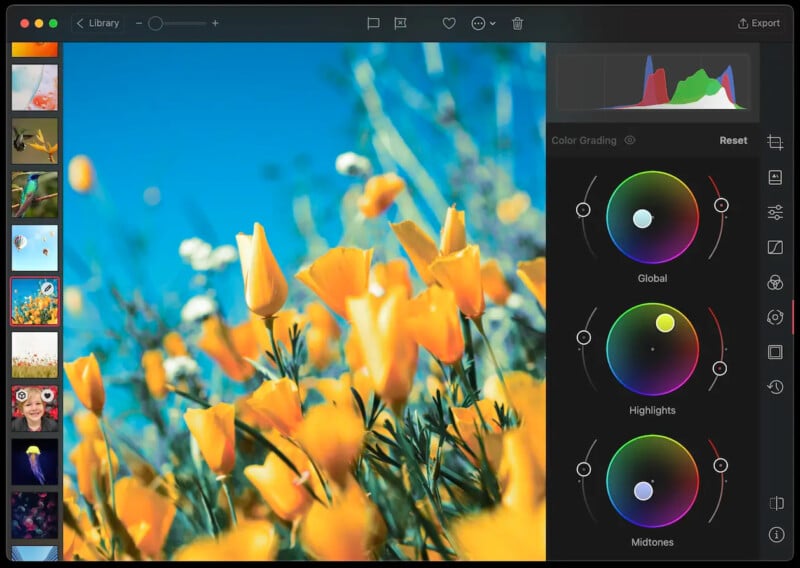Delete photo with the trash icon
800x568 pixels.
(517, 23)
